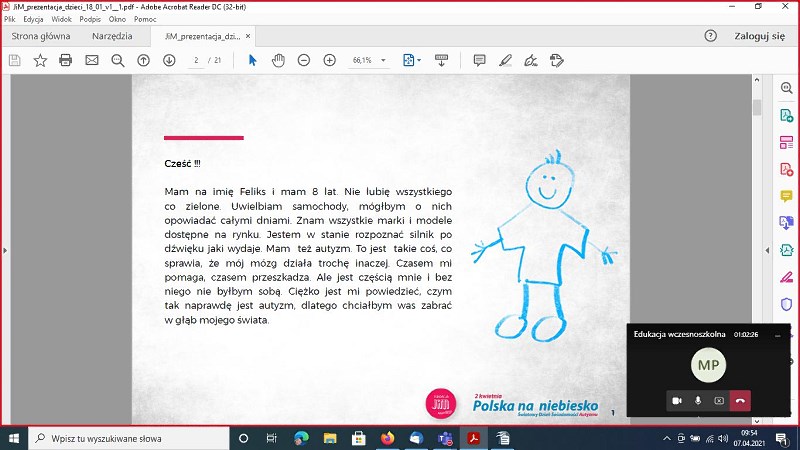Toggle screen sharing in the Teams call window
The image size is (800, 450).
[718, 400]
